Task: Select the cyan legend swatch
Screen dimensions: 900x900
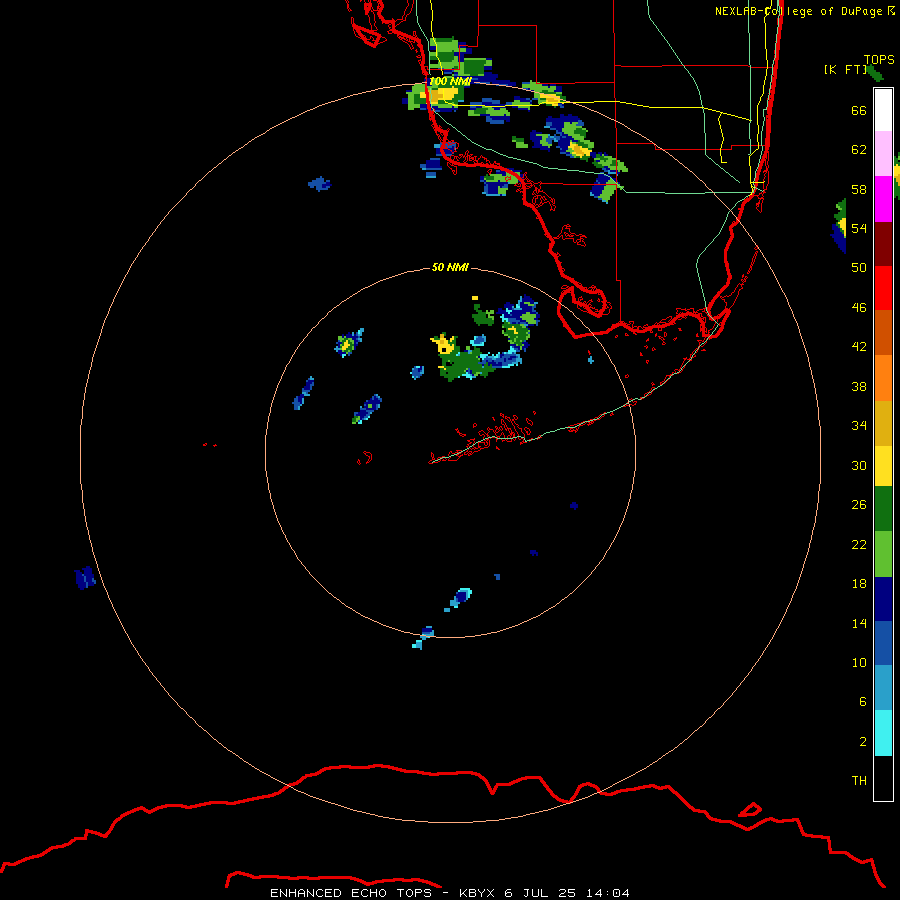Action: (883, 732)
